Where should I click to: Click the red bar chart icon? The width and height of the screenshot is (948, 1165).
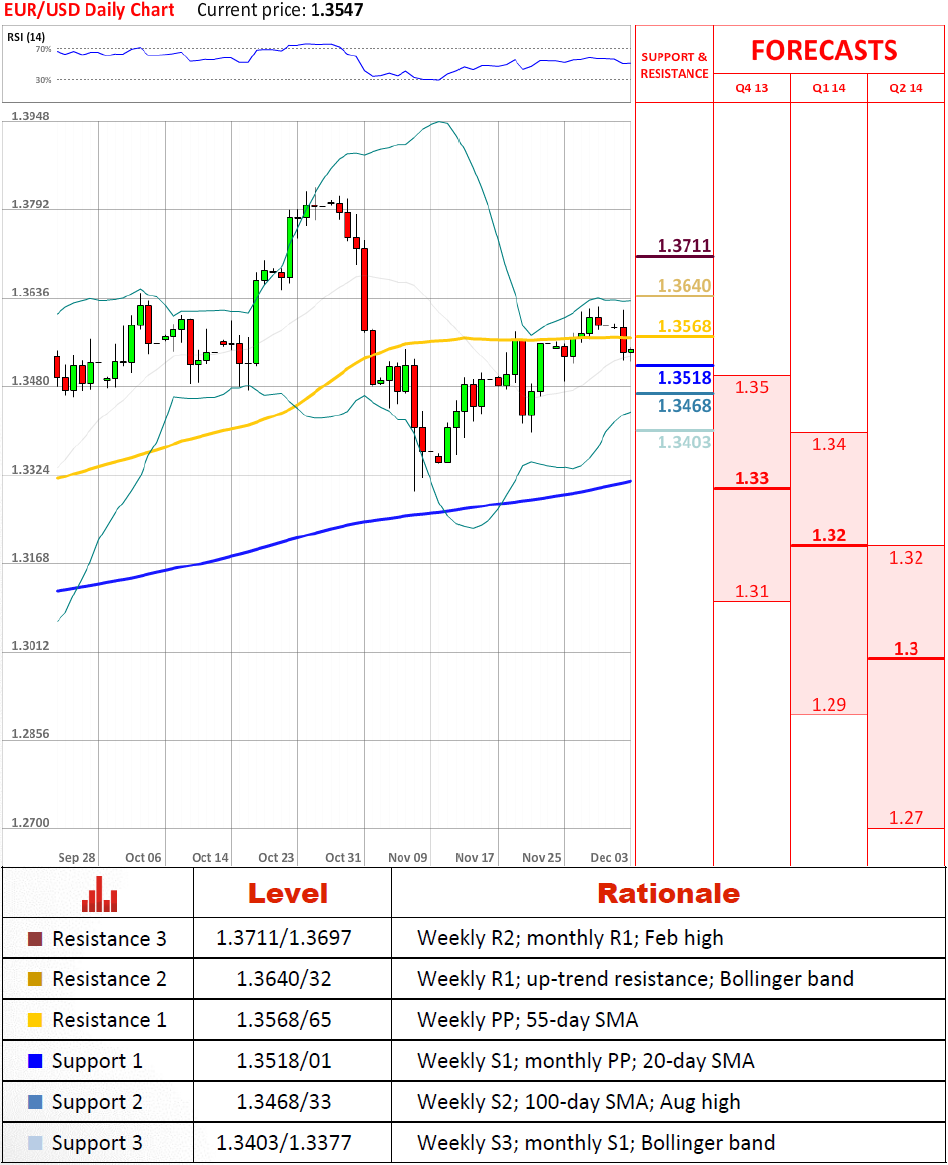tap(100, 894)
